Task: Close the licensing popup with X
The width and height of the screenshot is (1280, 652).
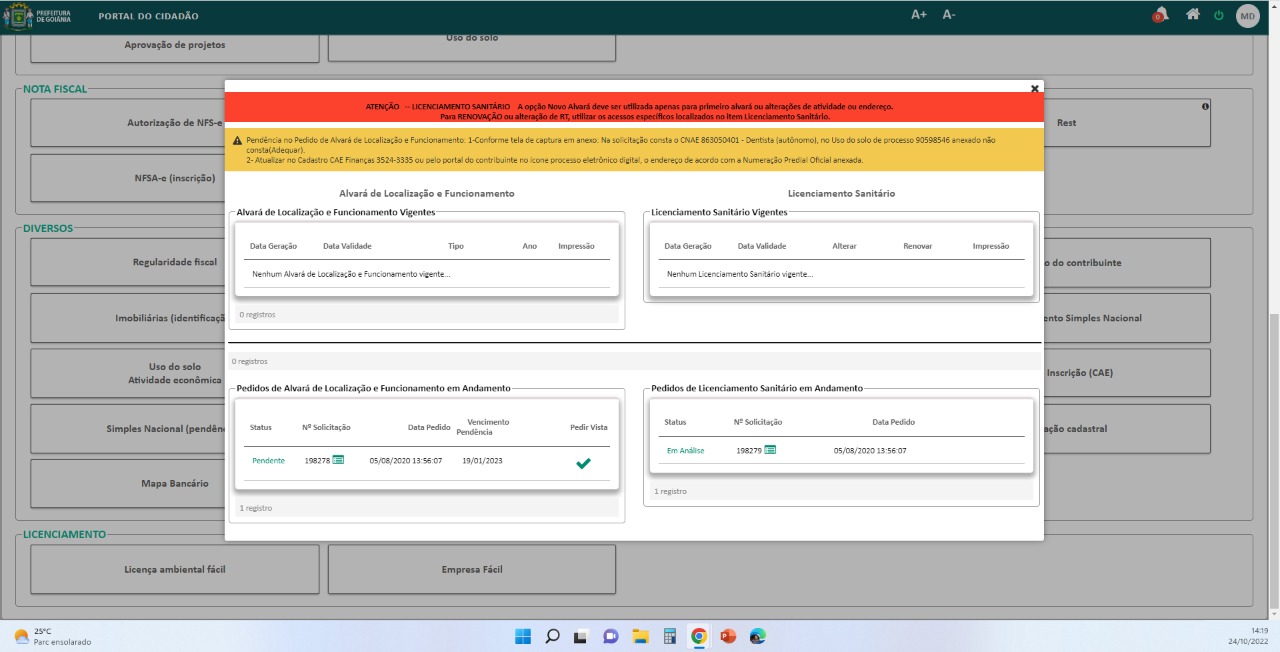Action: (1035, 88)
